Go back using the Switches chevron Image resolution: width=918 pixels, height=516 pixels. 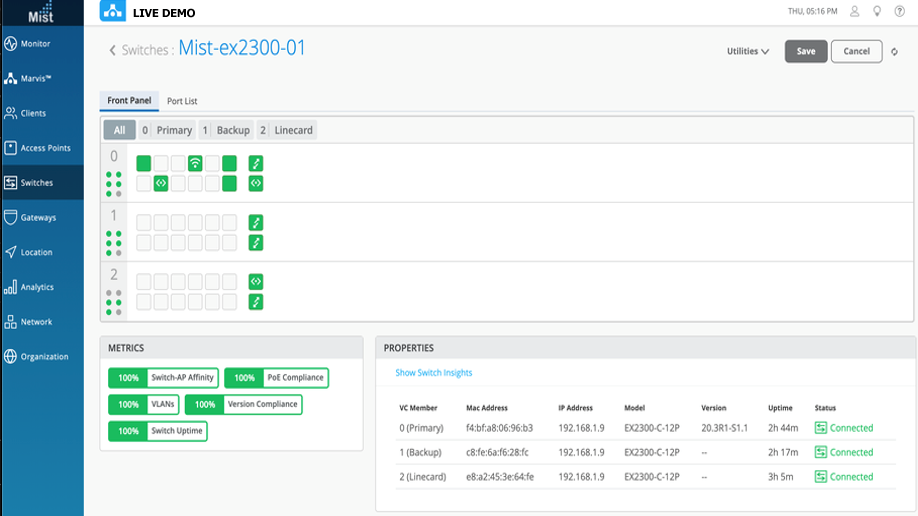113,50
